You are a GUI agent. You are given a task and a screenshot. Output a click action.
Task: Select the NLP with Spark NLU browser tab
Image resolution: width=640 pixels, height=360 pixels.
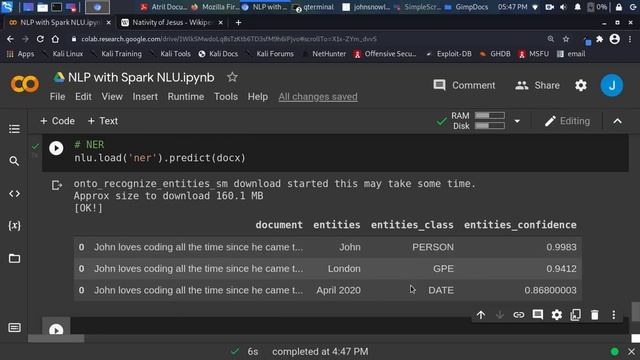60,22
